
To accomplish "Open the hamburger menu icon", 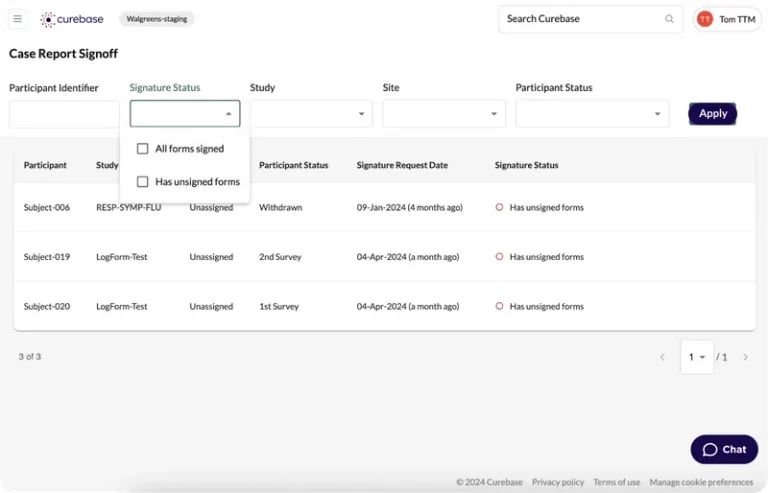I will [x=17, y=19].
